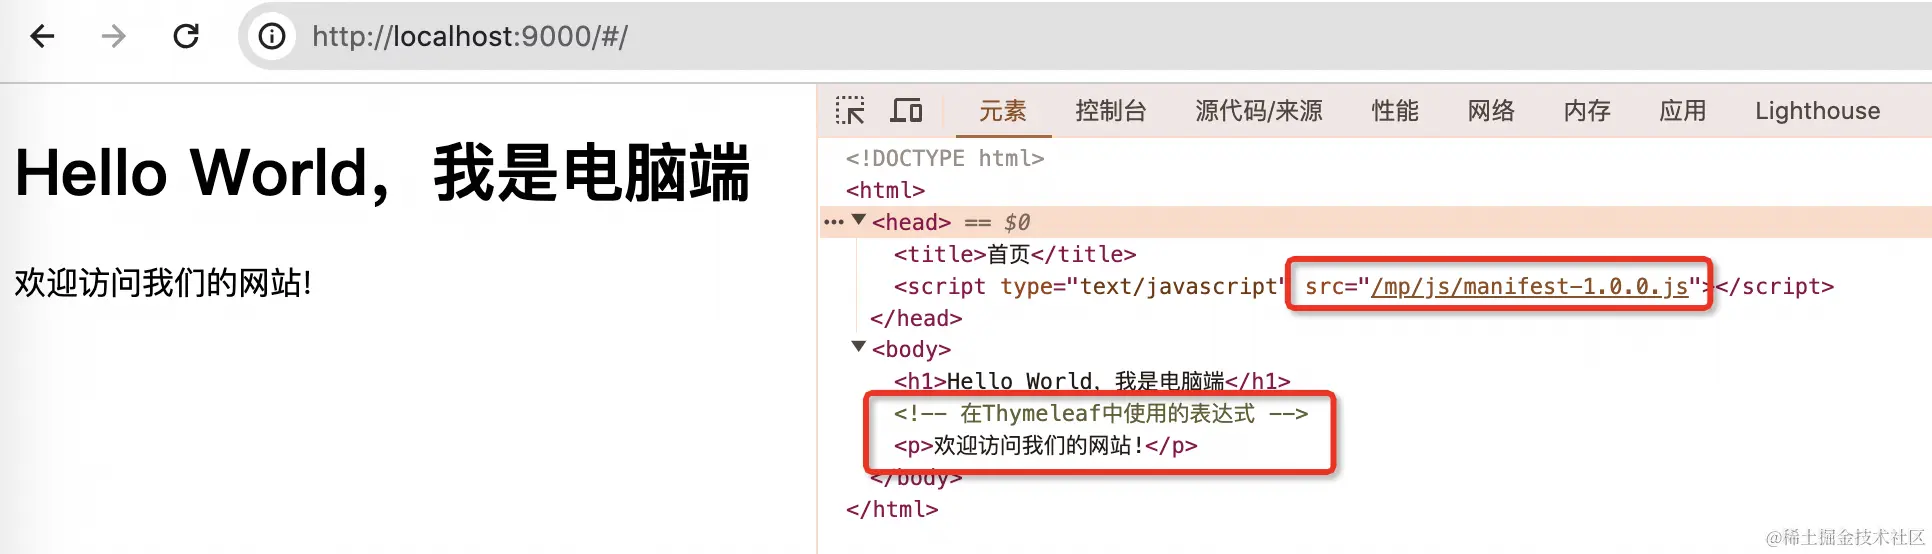Screen dimensions: 1932x554
Task: Select the opening <html> node
Action: tap(885, 190)
